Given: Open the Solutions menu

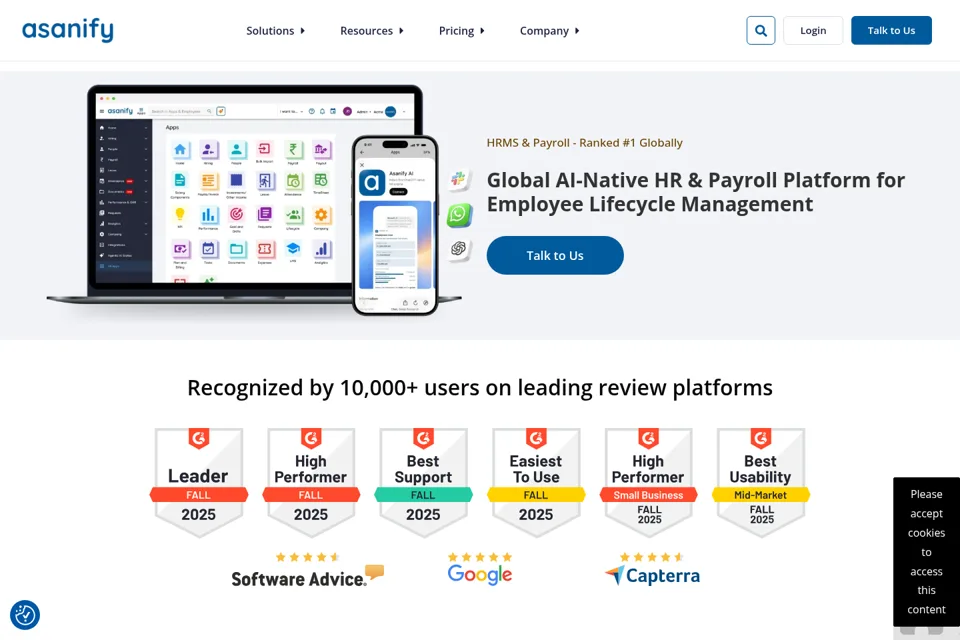Looking at the screenshot, I should pos(276,31).
